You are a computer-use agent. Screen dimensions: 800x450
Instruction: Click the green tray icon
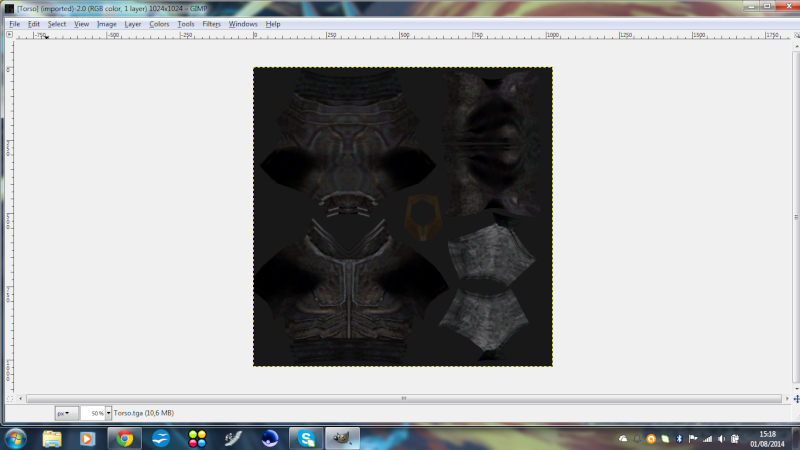pos(665,439)
